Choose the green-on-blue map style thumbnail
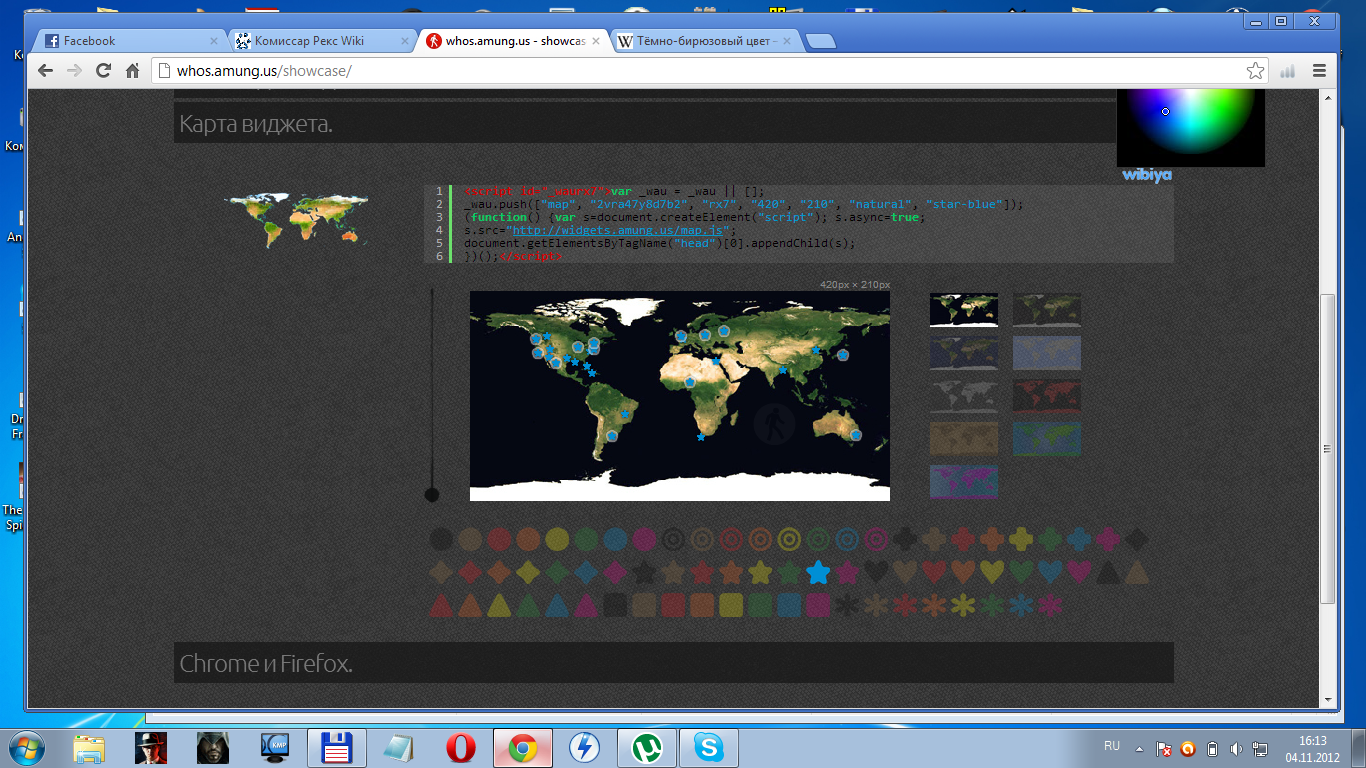Image resolution: width=1366 pixels, height=768 pixels. tap(1047, 439)
